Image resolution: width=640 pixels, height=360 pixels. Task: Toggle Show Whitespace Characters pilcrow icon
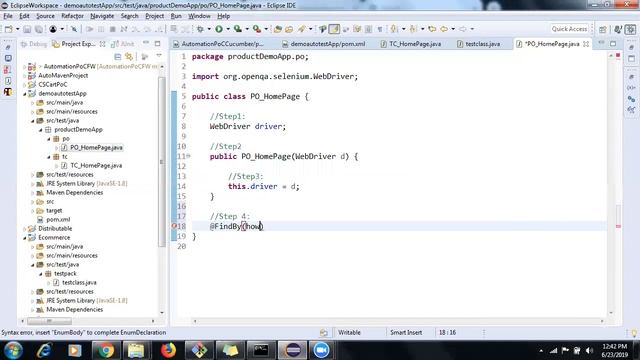coord(380,29)
